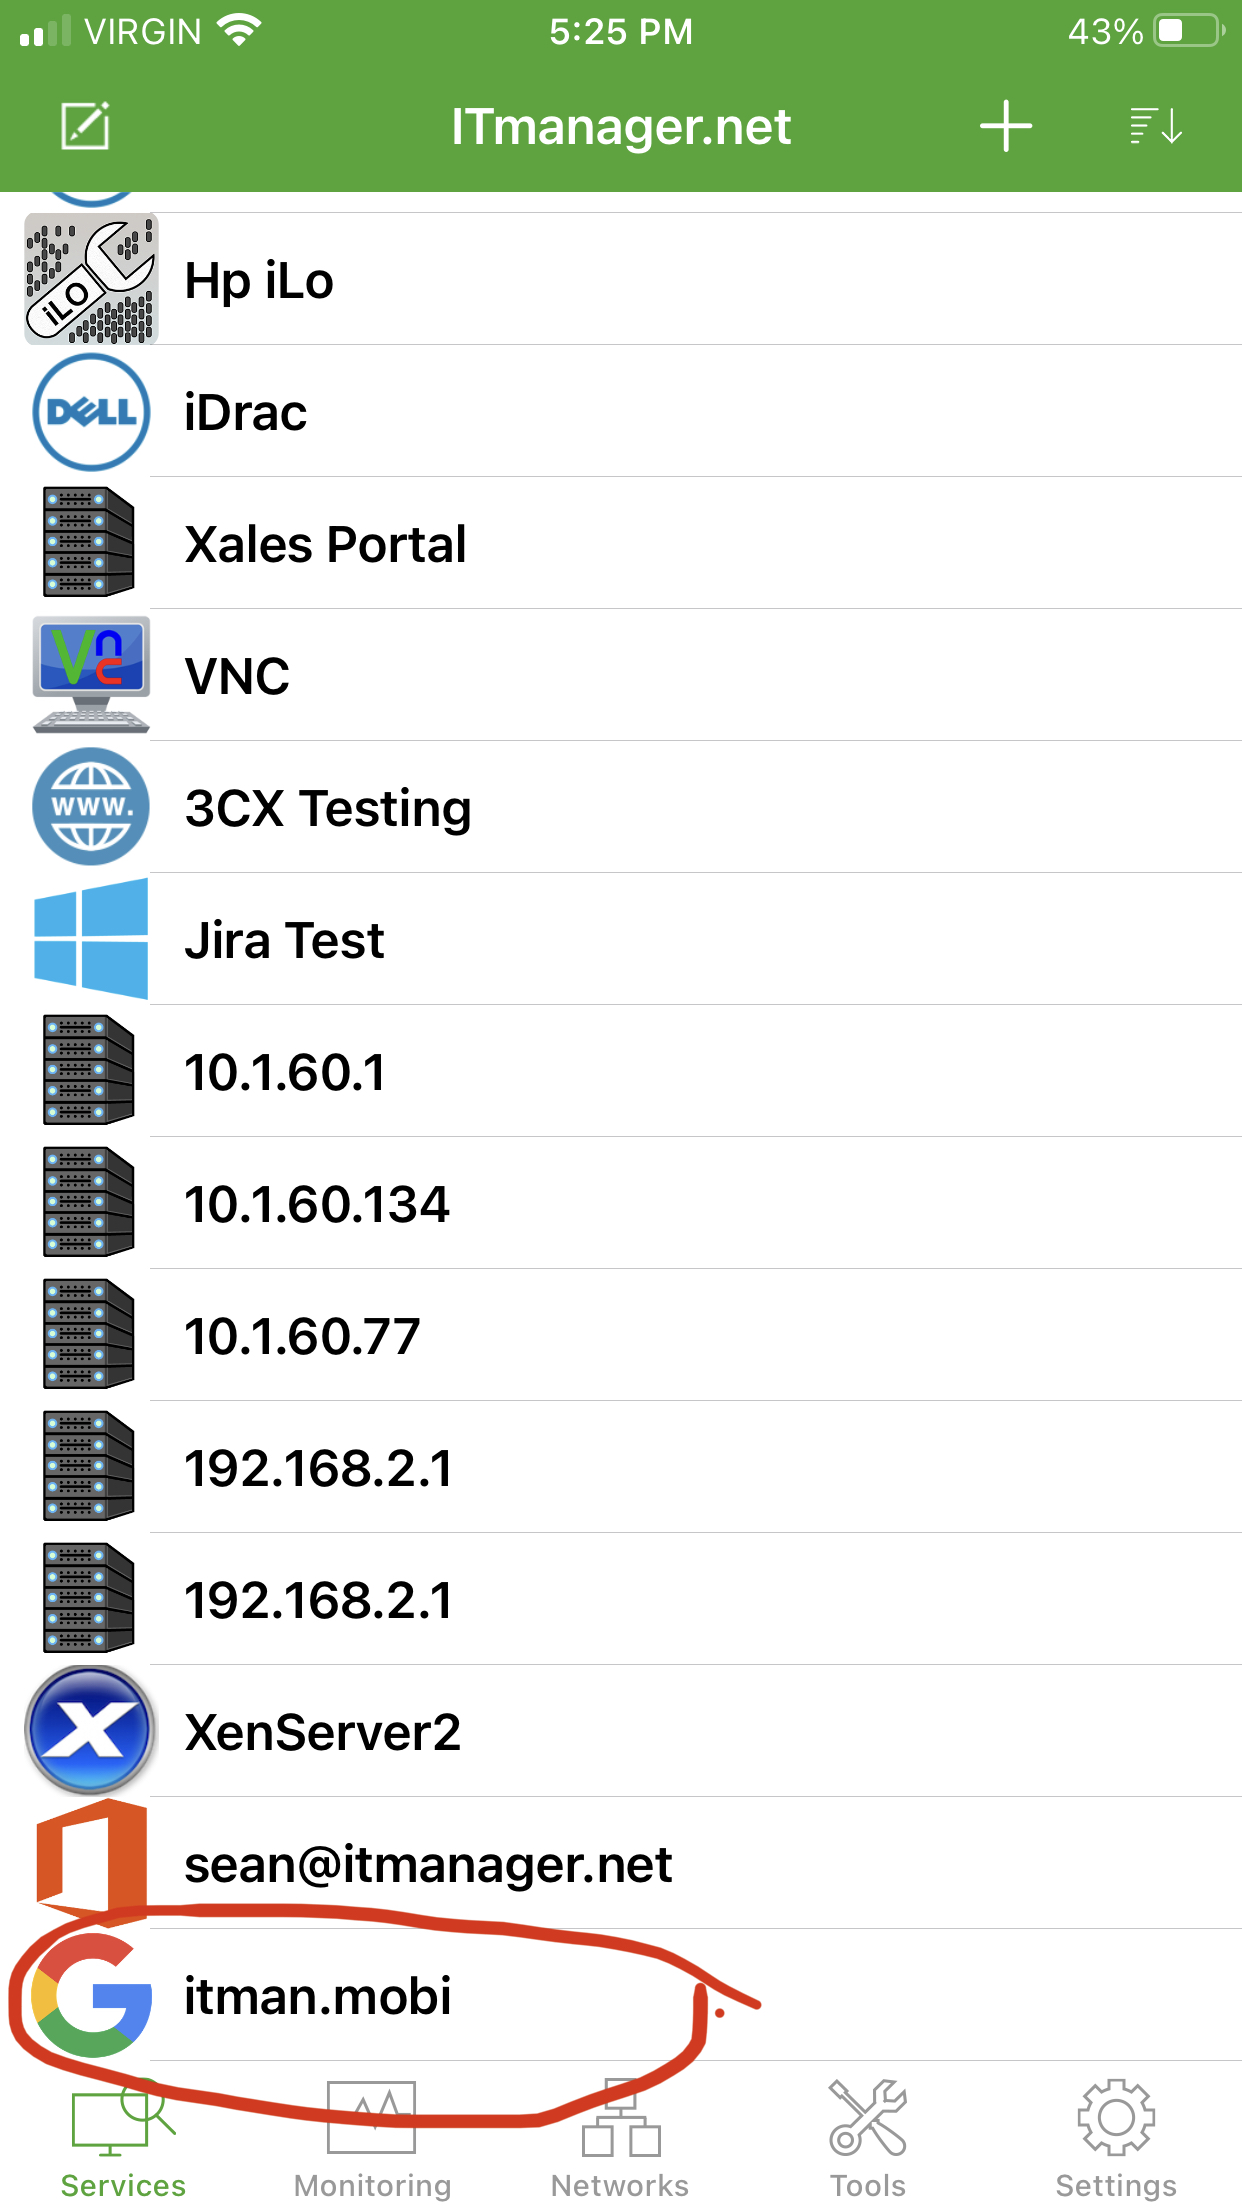Open the Xales Portal entry
Screen dimensions: 1242x2208
621,543
